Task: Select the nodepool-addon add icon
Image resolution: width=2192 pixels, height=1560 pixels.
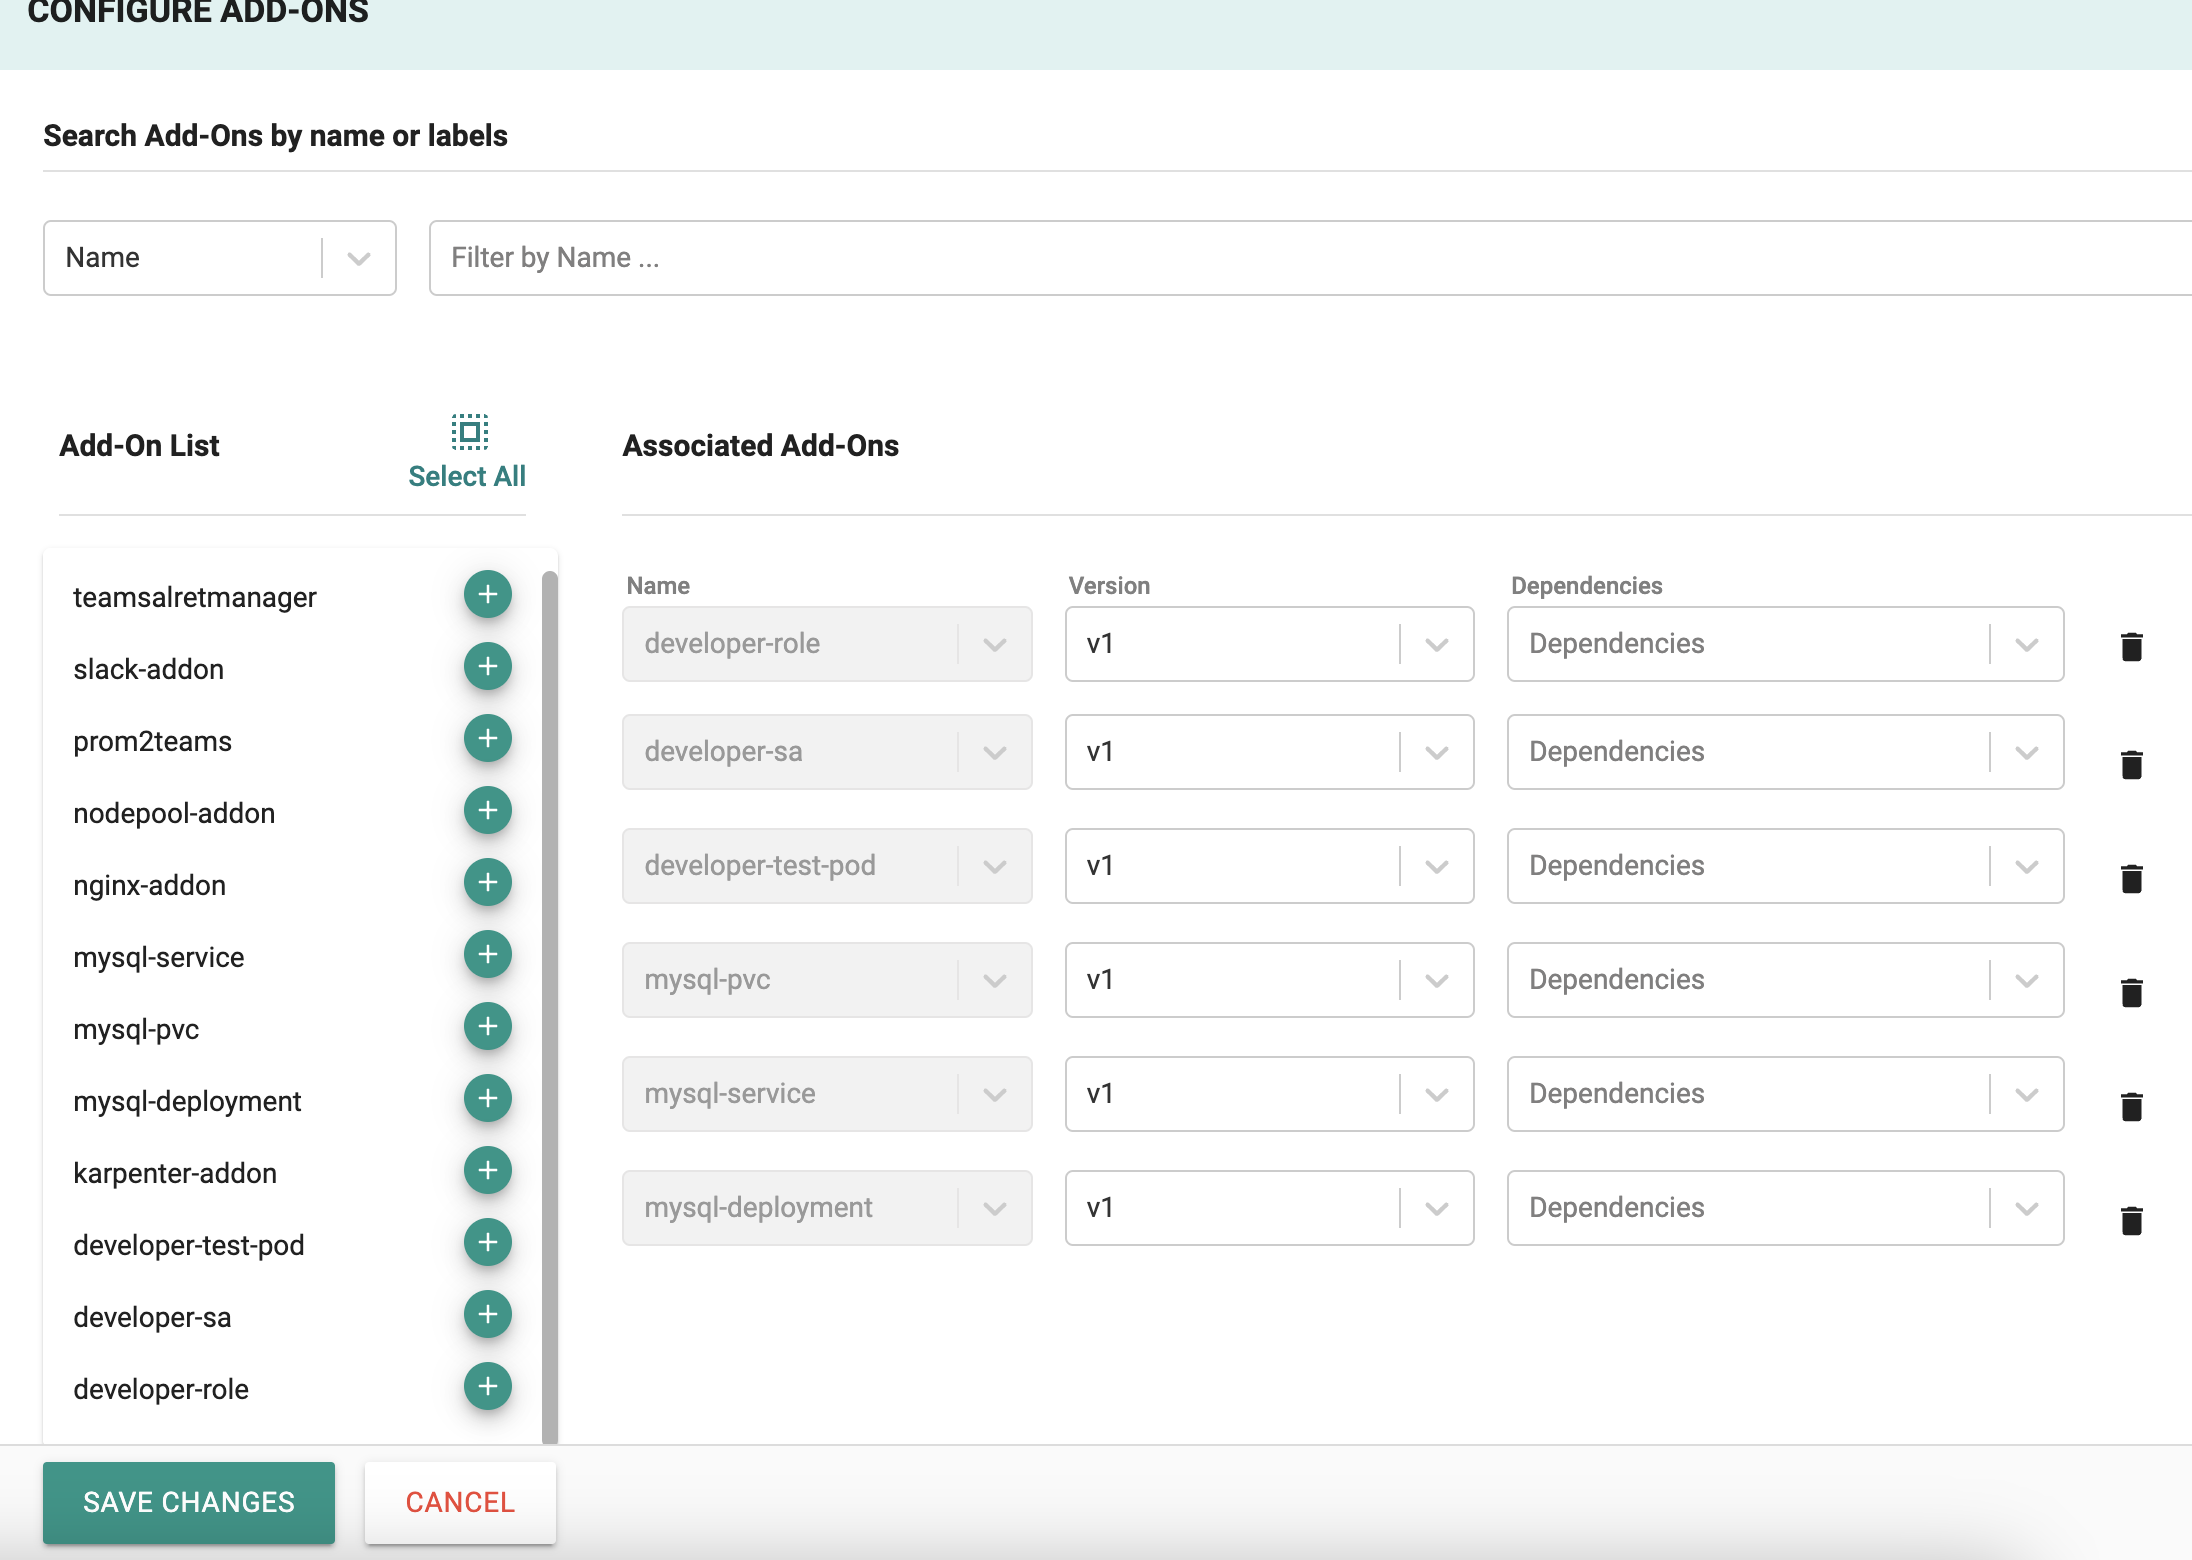Action: coord(488,810)
